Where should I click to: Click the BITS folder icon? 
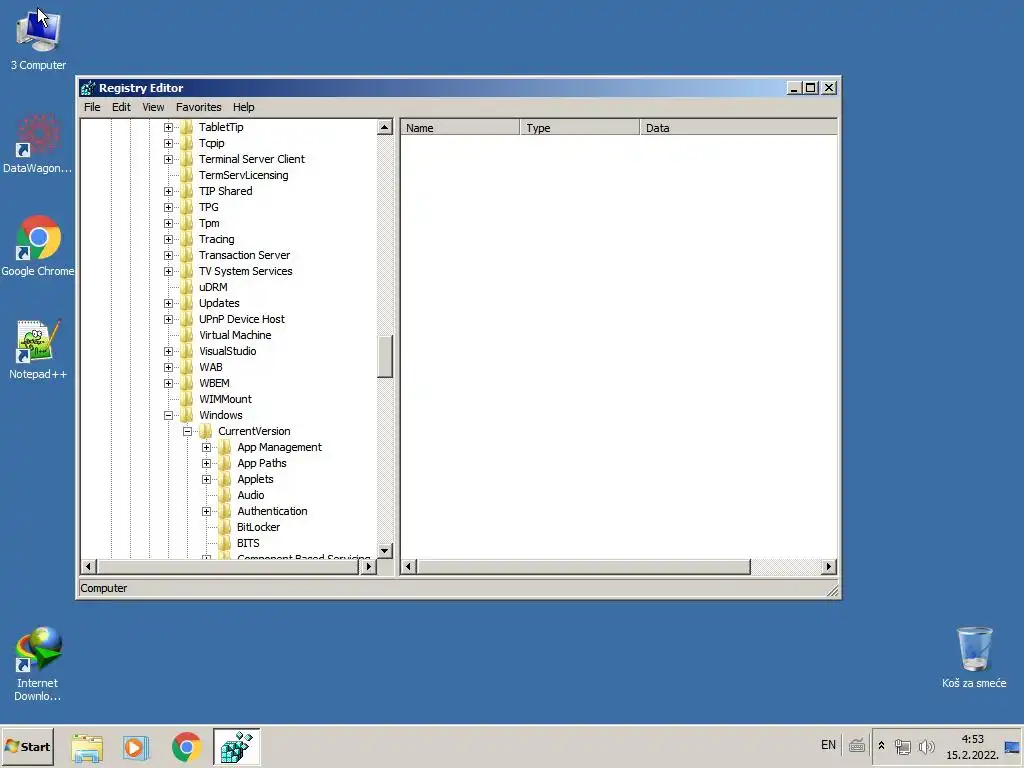(x=225, y=543)
